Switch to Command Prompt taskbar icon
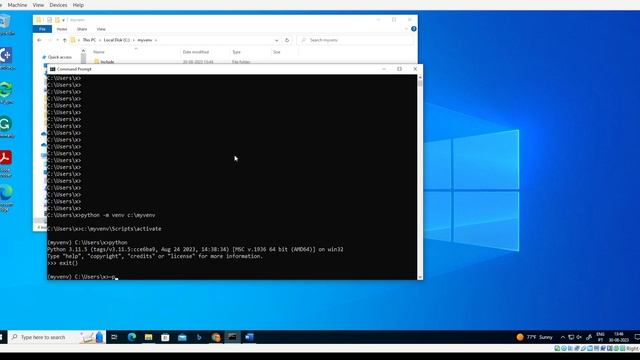 tap(233, 337)
